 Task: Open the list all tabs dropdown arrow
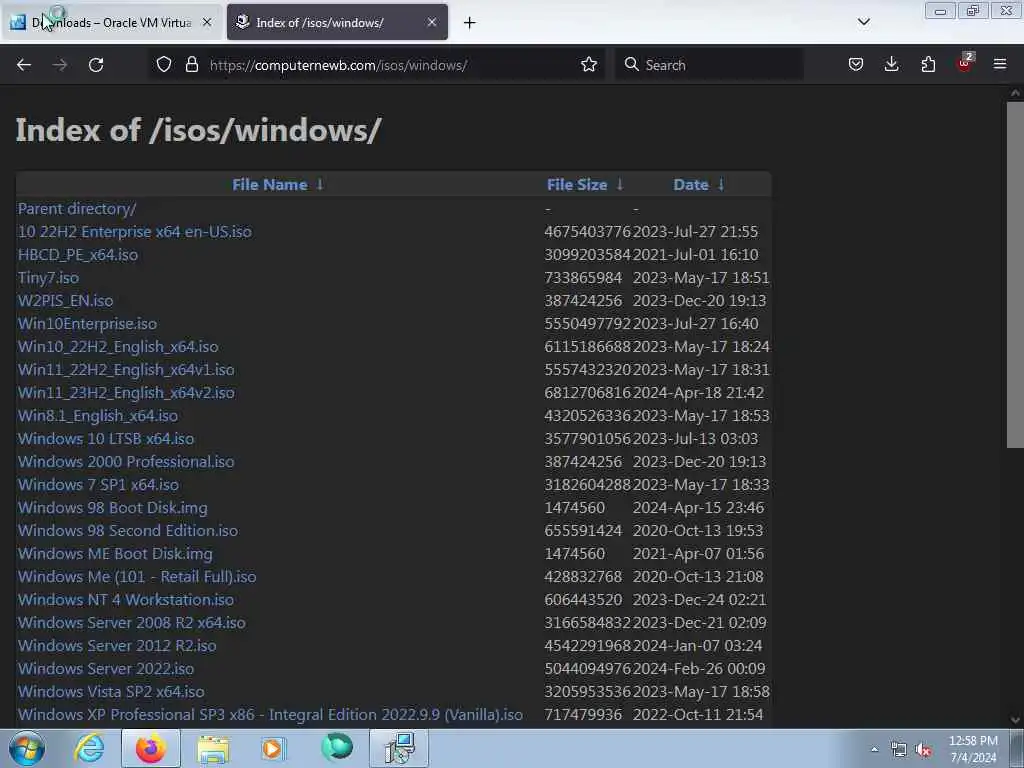863,22
